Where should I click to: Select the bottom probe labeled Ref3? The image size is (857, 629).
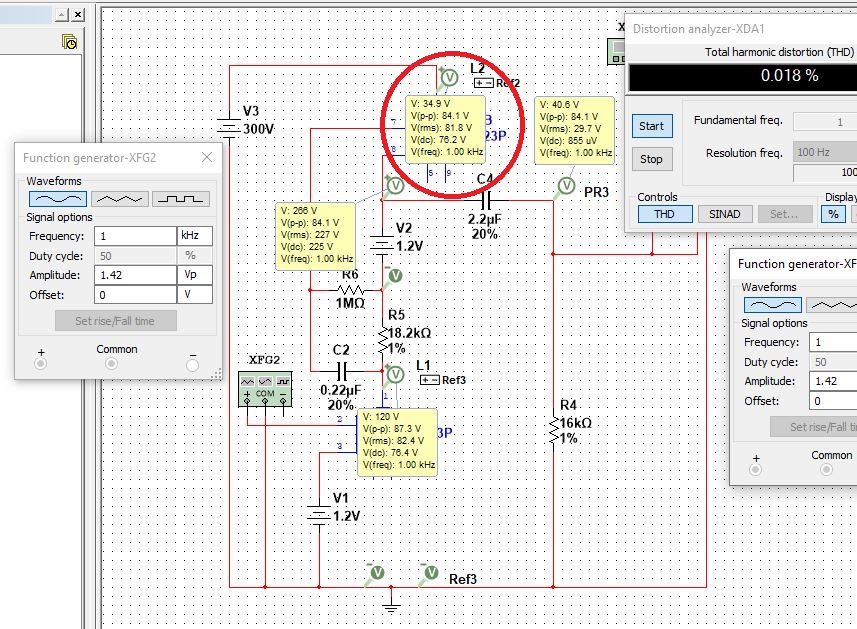click(x=430, y=573)
